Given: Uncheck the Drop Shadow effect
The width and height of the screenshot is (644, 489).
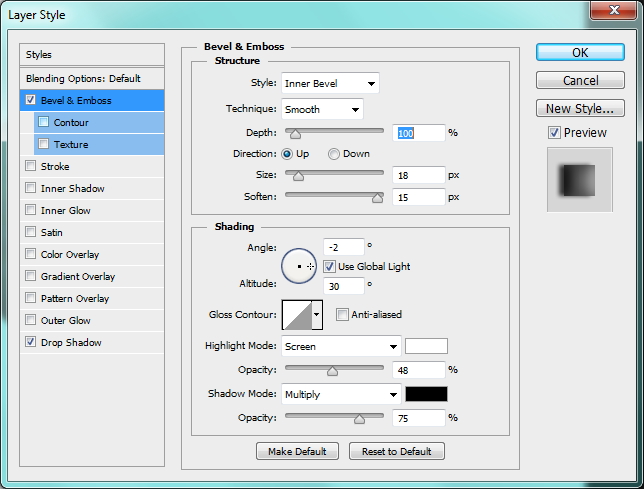Looking at the screenshot, I should pyautogui.click(x=31, y=343).
